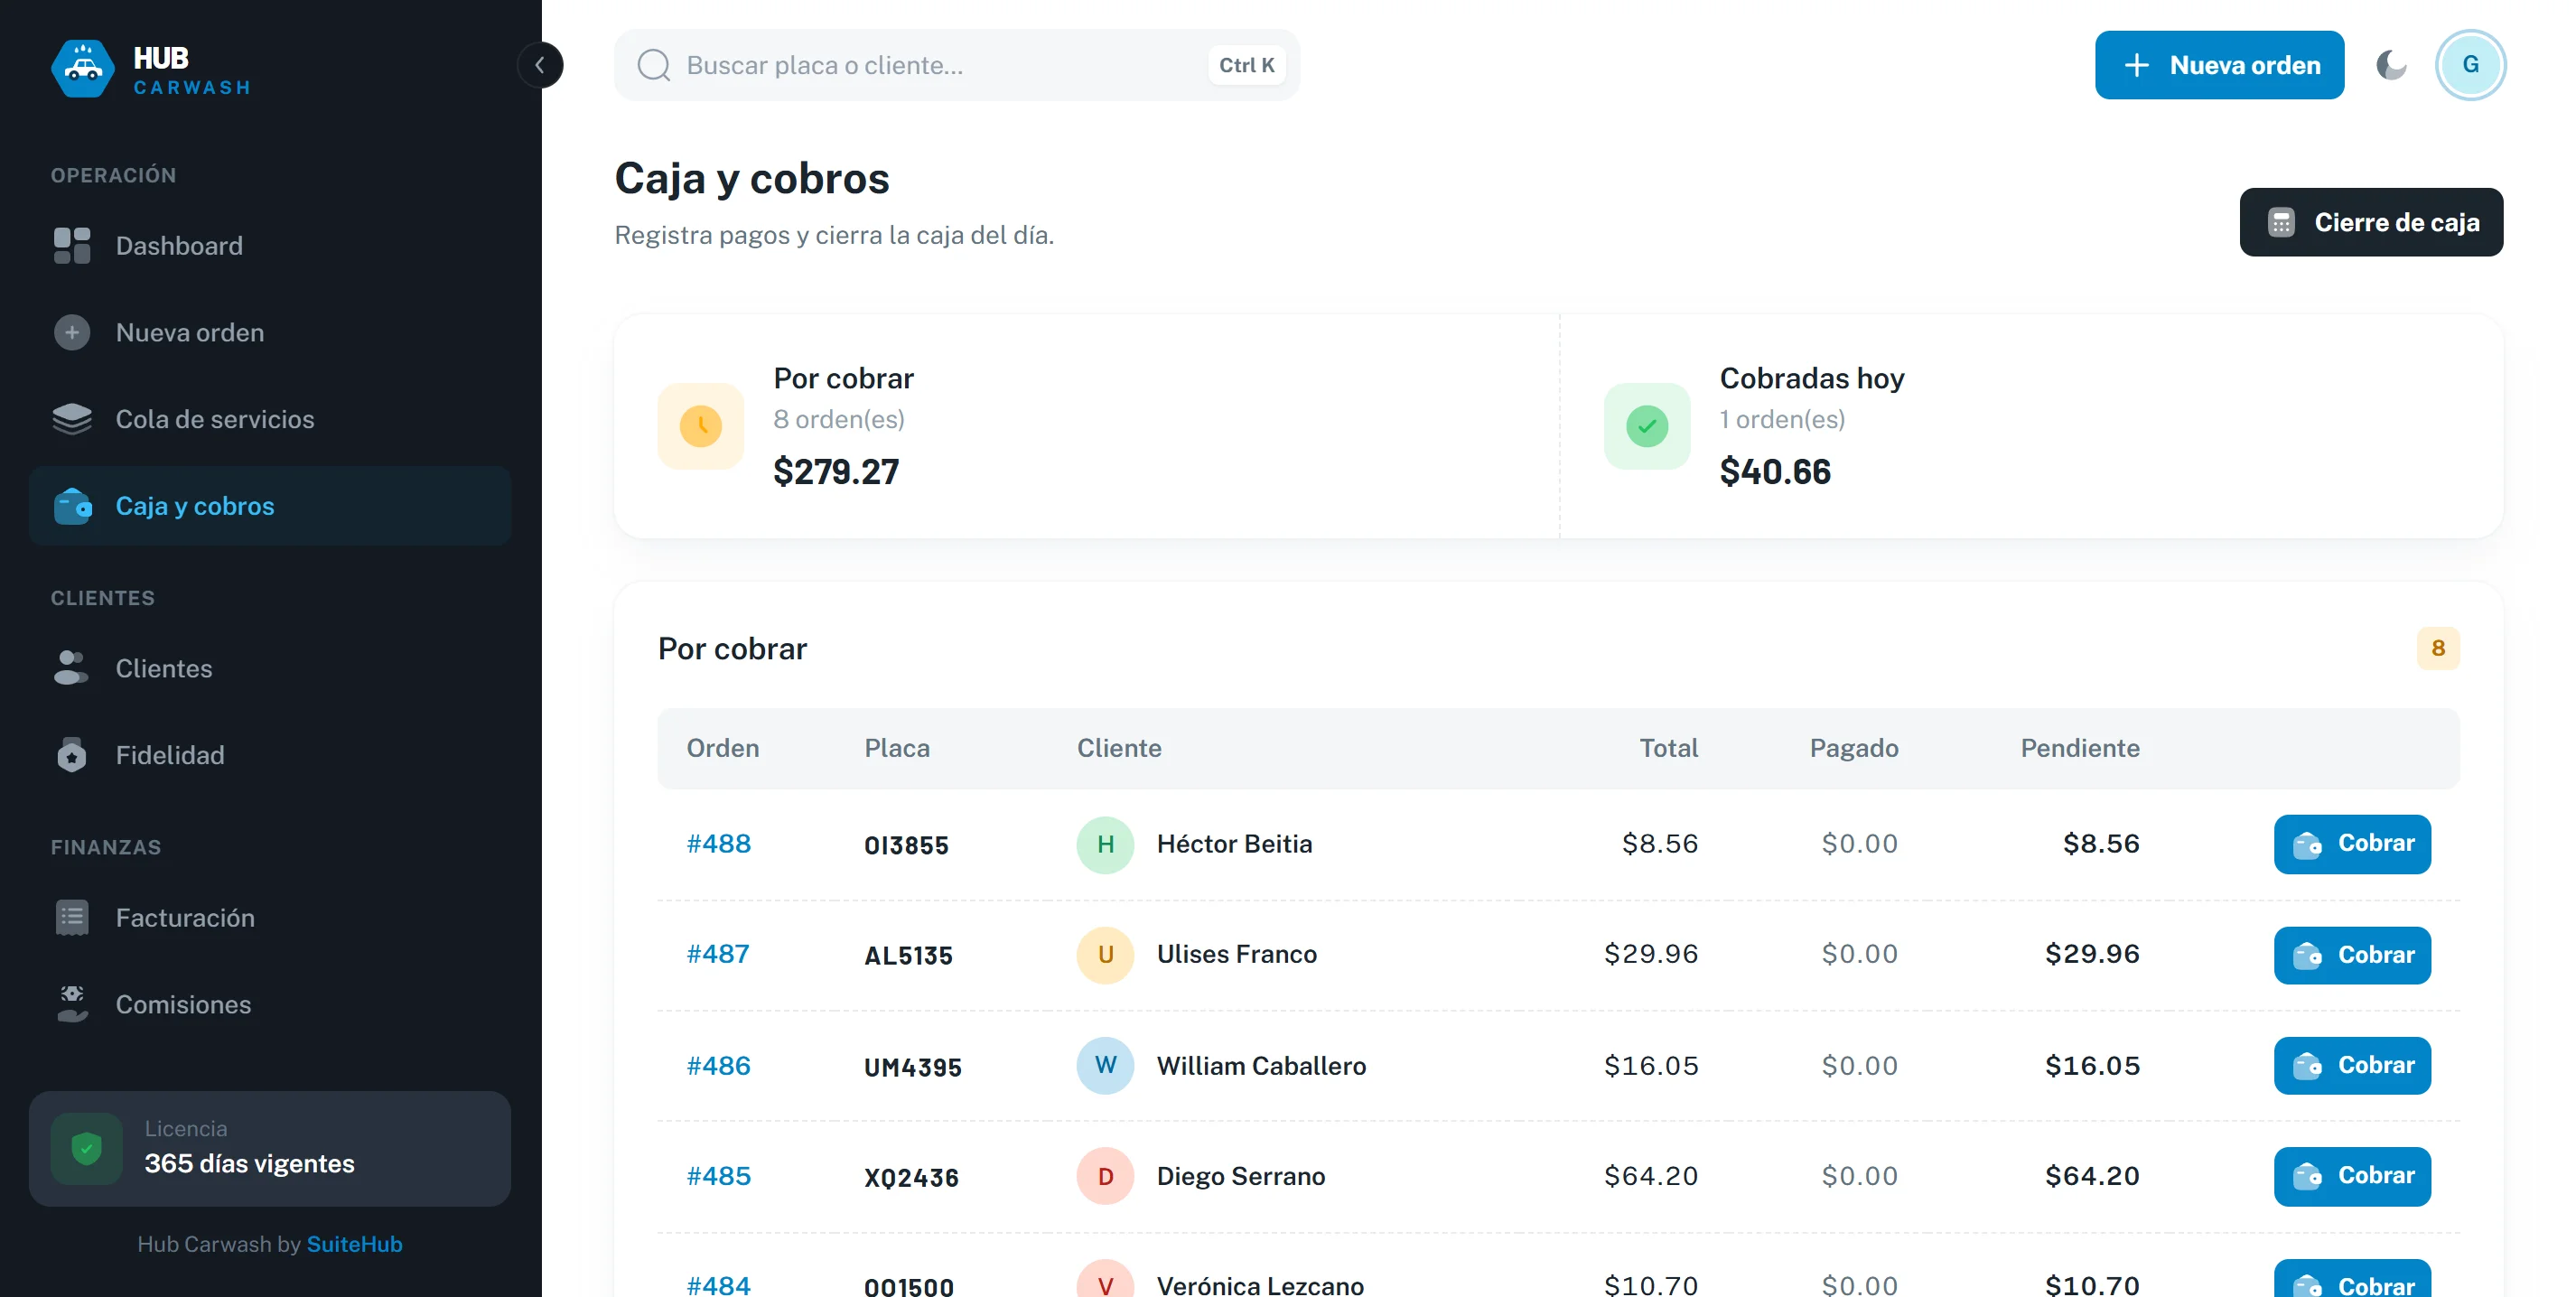Focus the Buscar placa o cliente field
The width and height of the screenshot is (2576, 1297).
tap(956, 65)
